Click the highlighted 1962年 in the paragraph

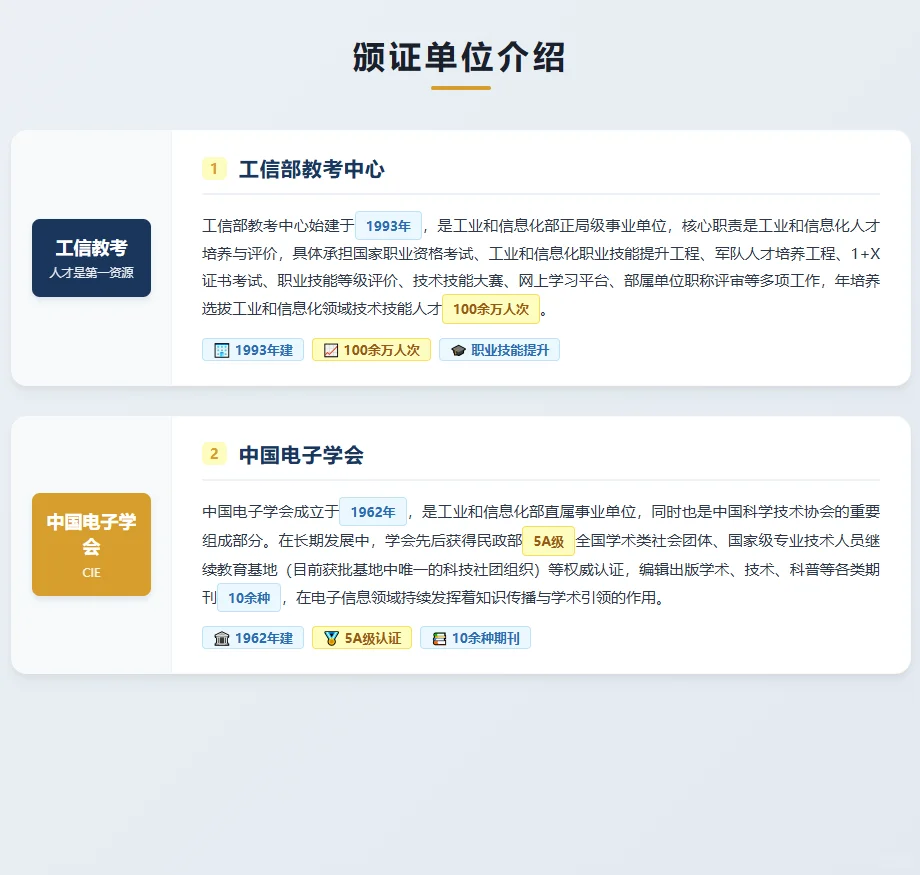click(373, 512)
